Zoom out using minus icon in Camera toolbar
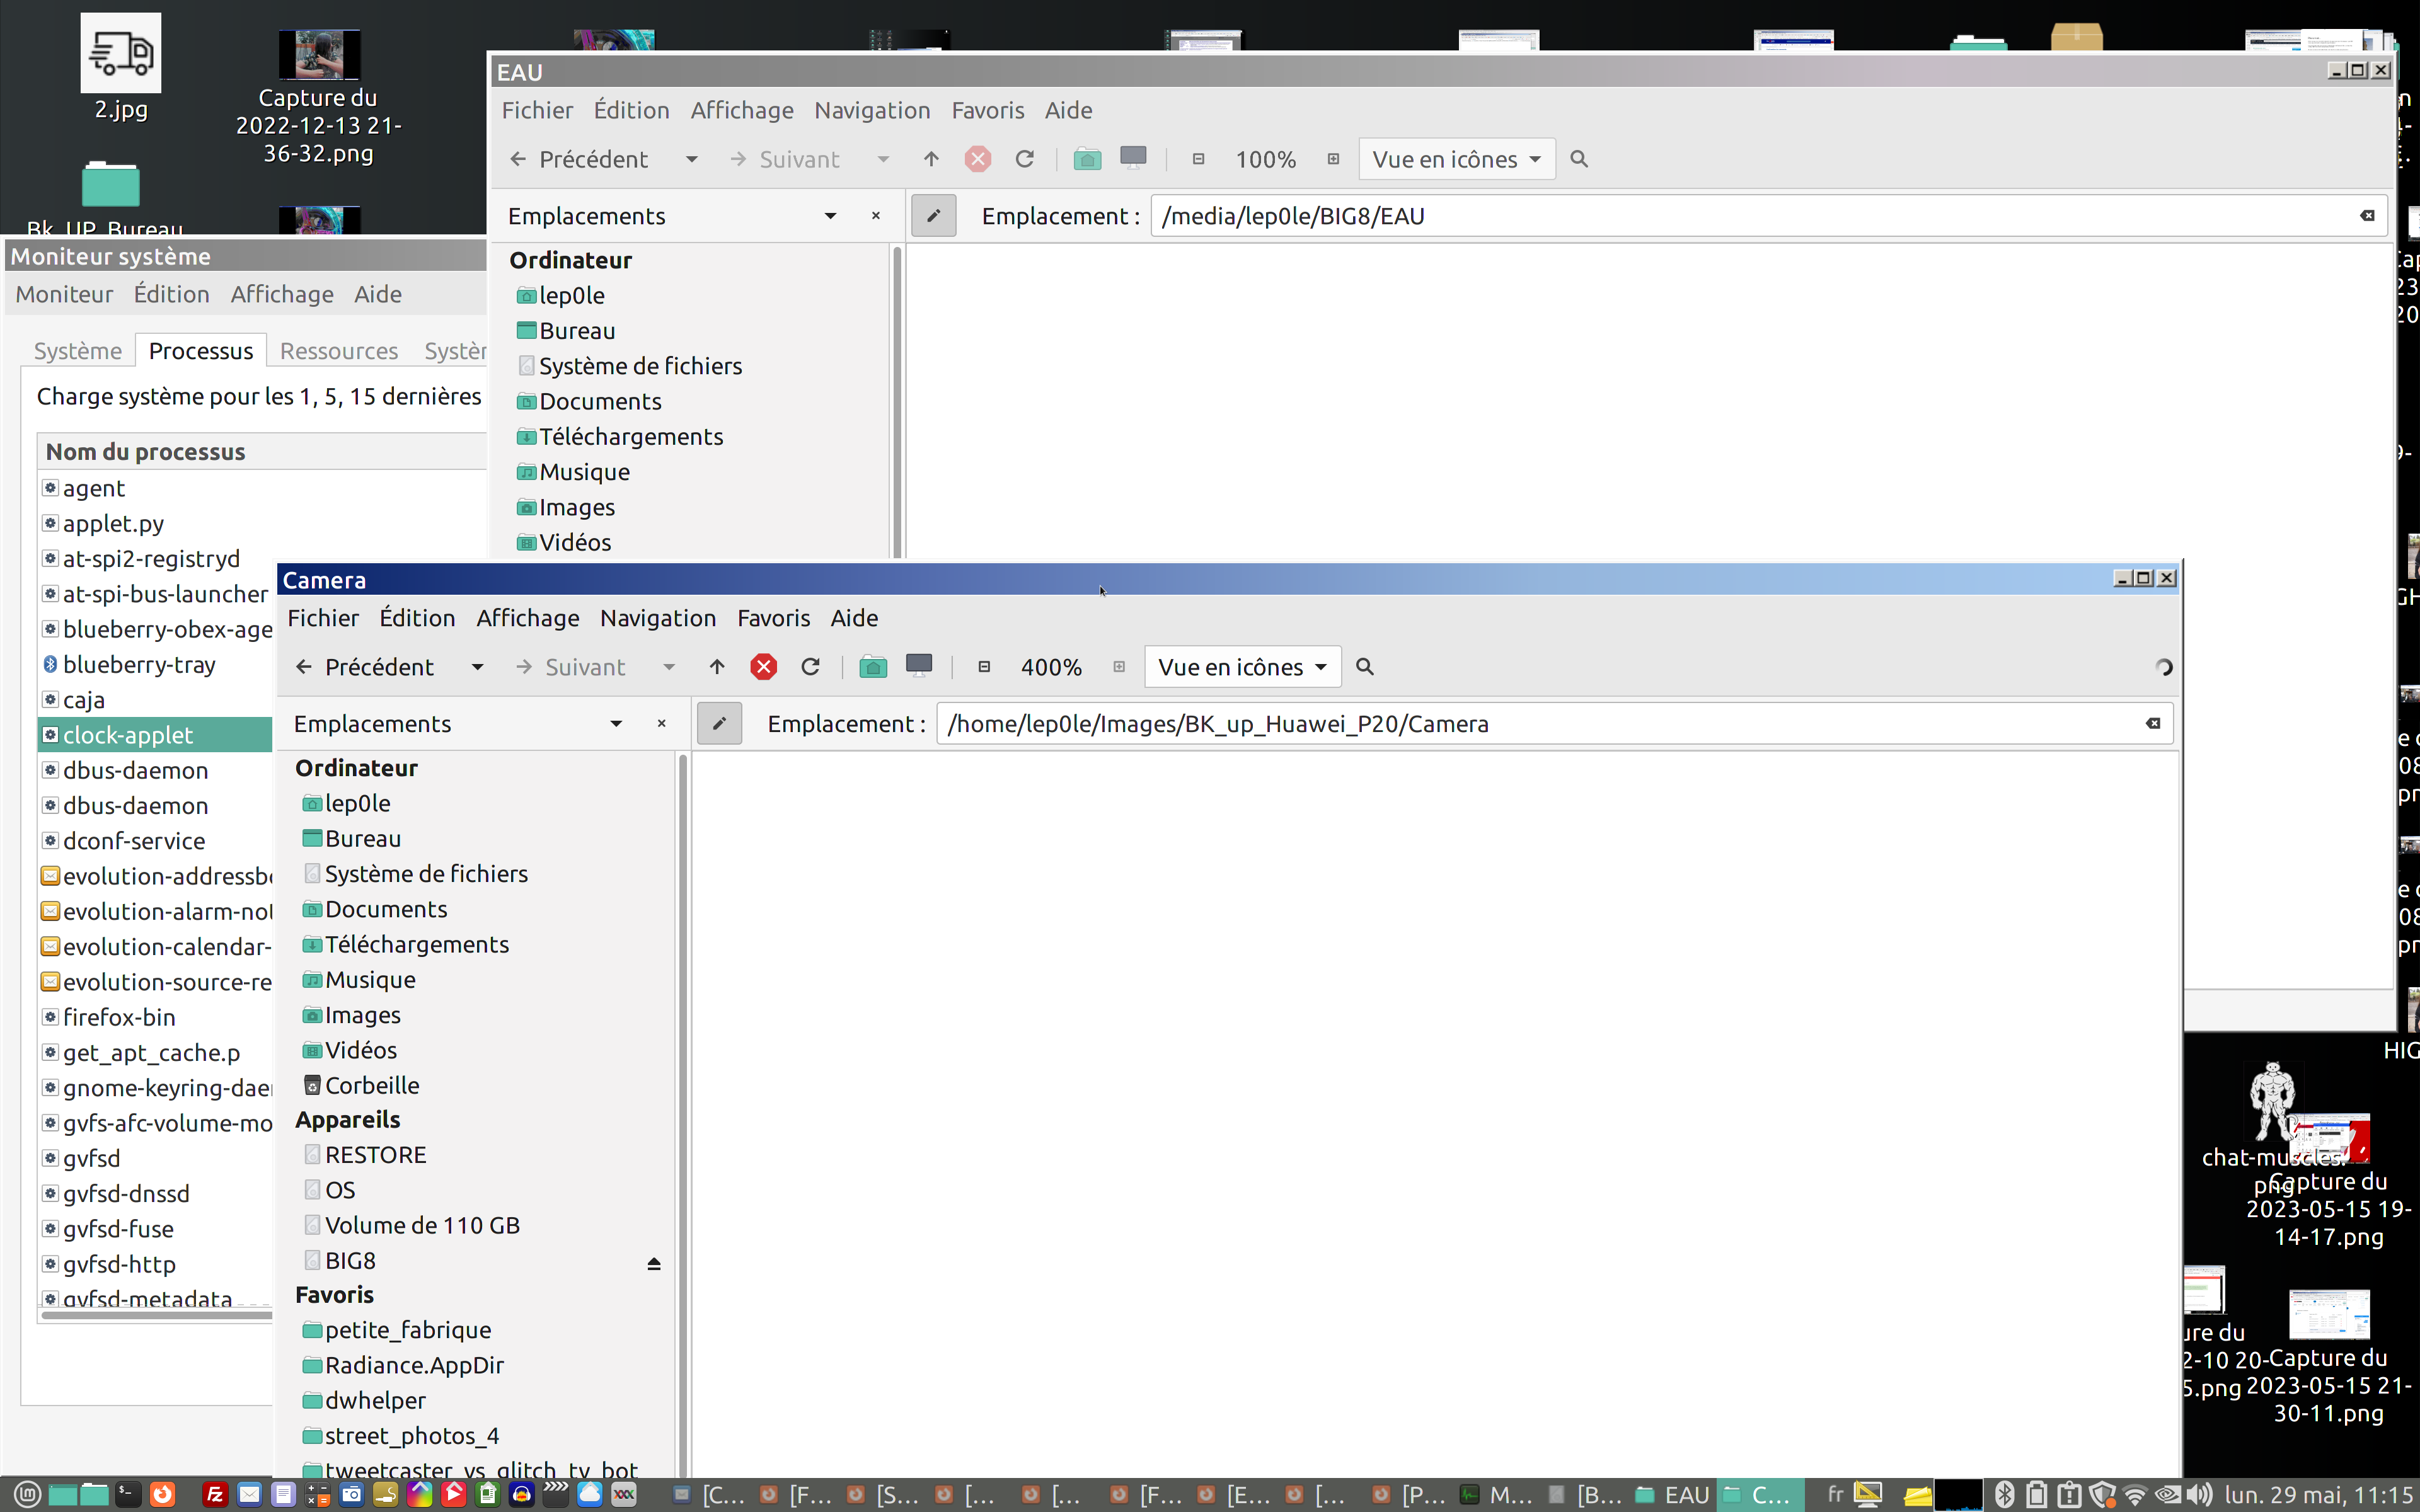The width and height of the screenshot is (2420, 1512). 984,667
